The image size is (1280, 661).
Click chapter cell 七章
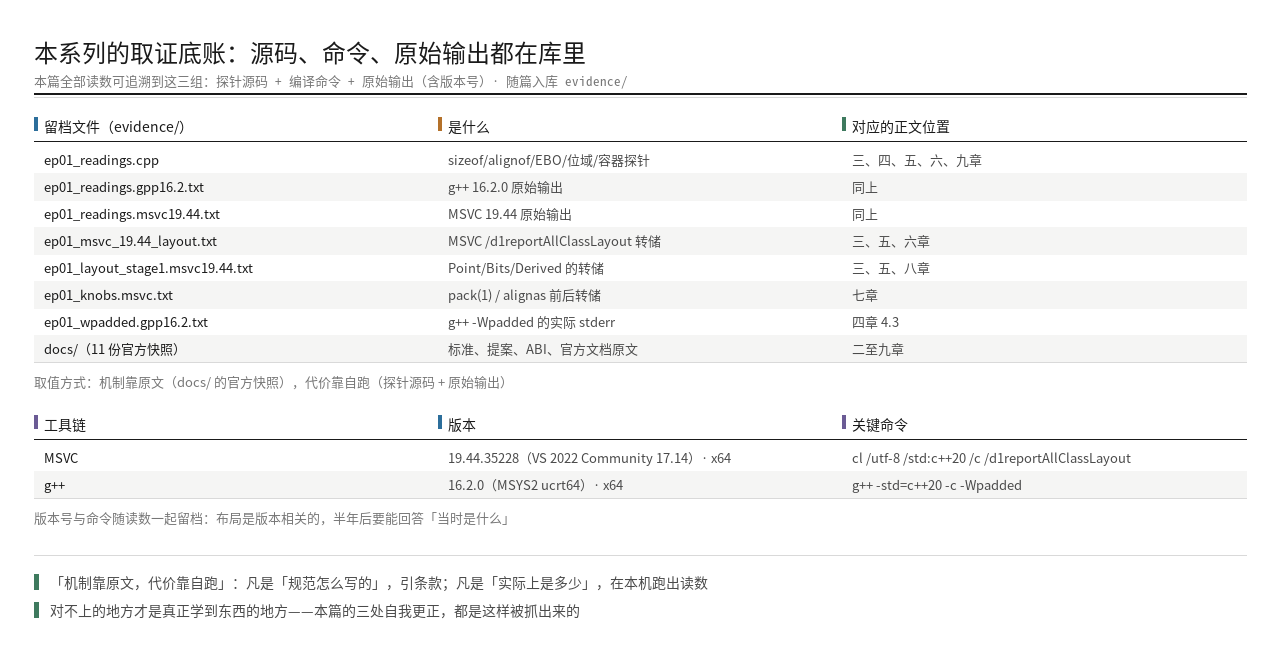point(865,295)
